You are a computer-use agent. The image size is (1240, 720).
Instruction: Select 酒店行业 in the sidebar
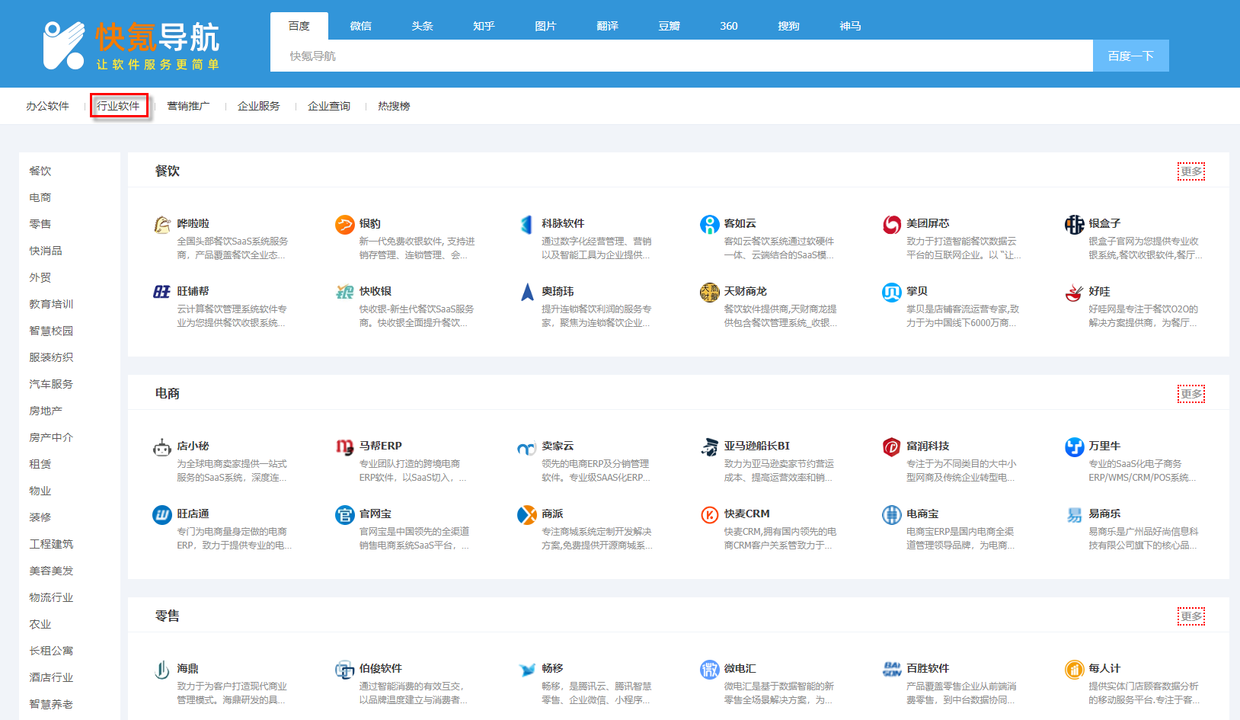tap(51, 678)
